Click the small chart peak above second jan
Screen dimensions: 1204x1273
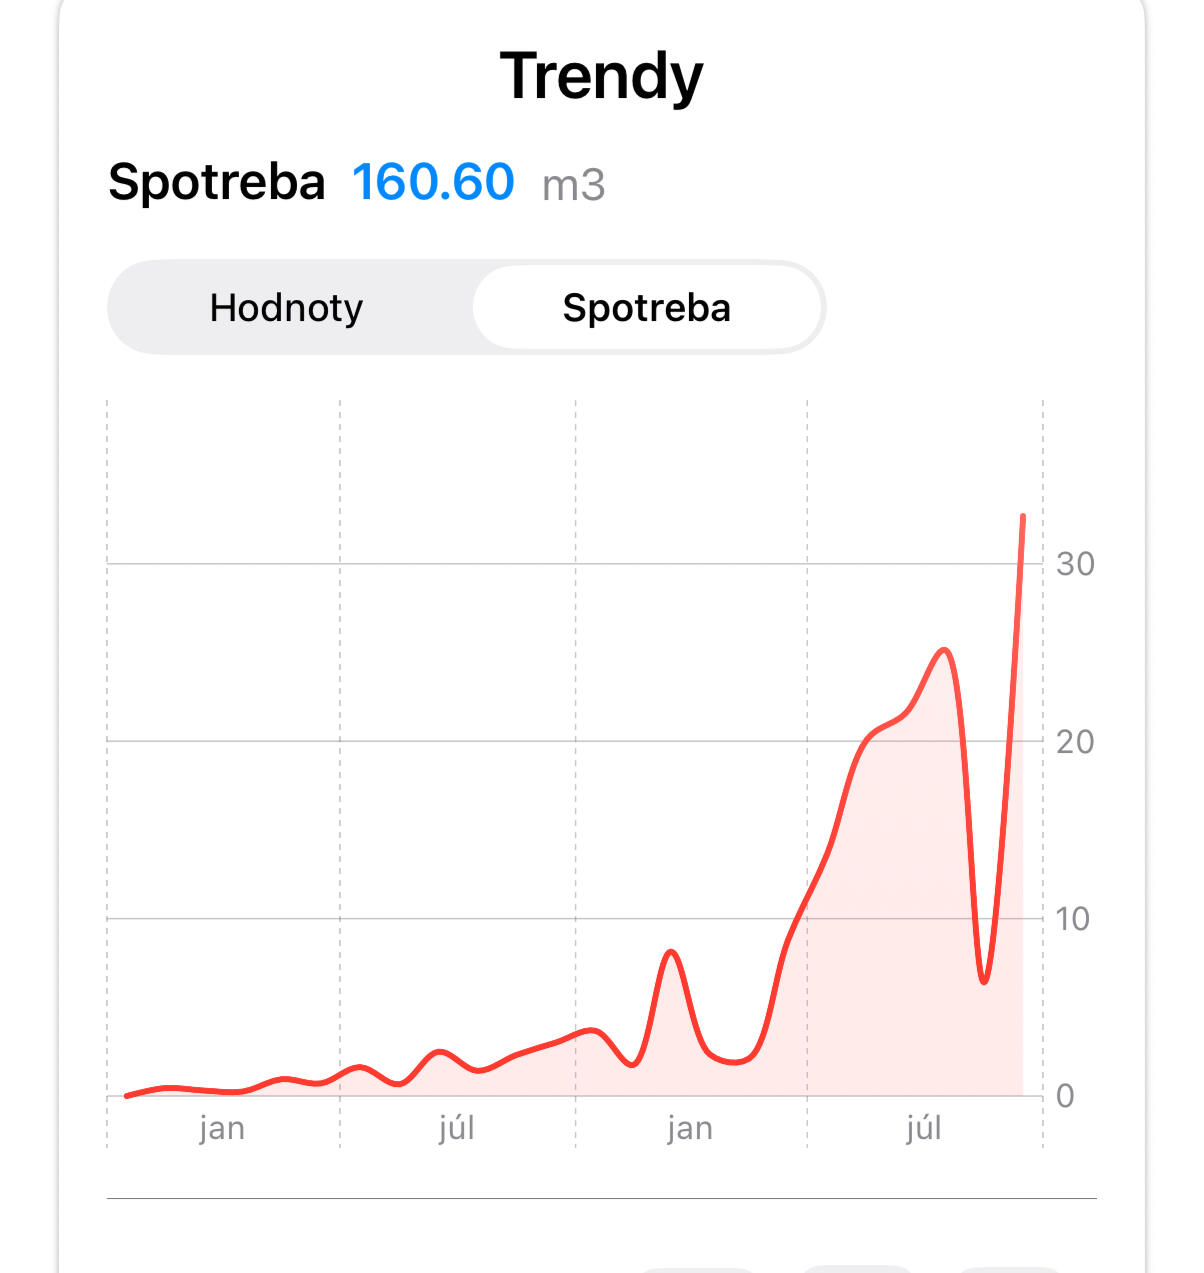(671, 951)
